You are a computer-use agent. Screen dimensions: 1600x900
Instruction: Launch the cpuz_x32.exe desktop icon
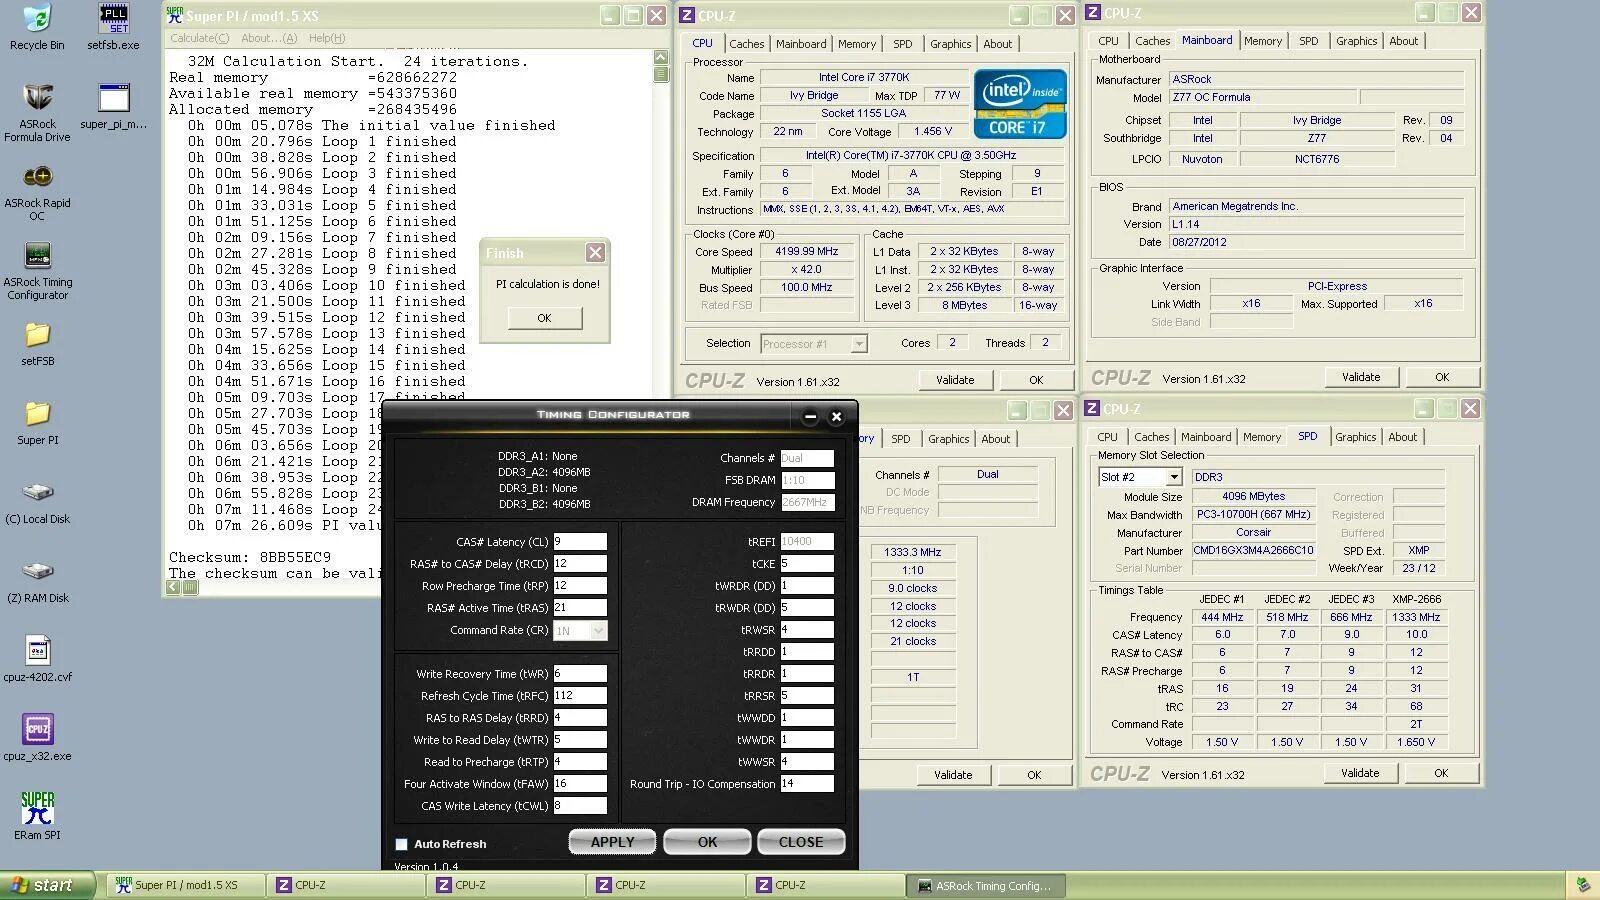pos(37,729)
